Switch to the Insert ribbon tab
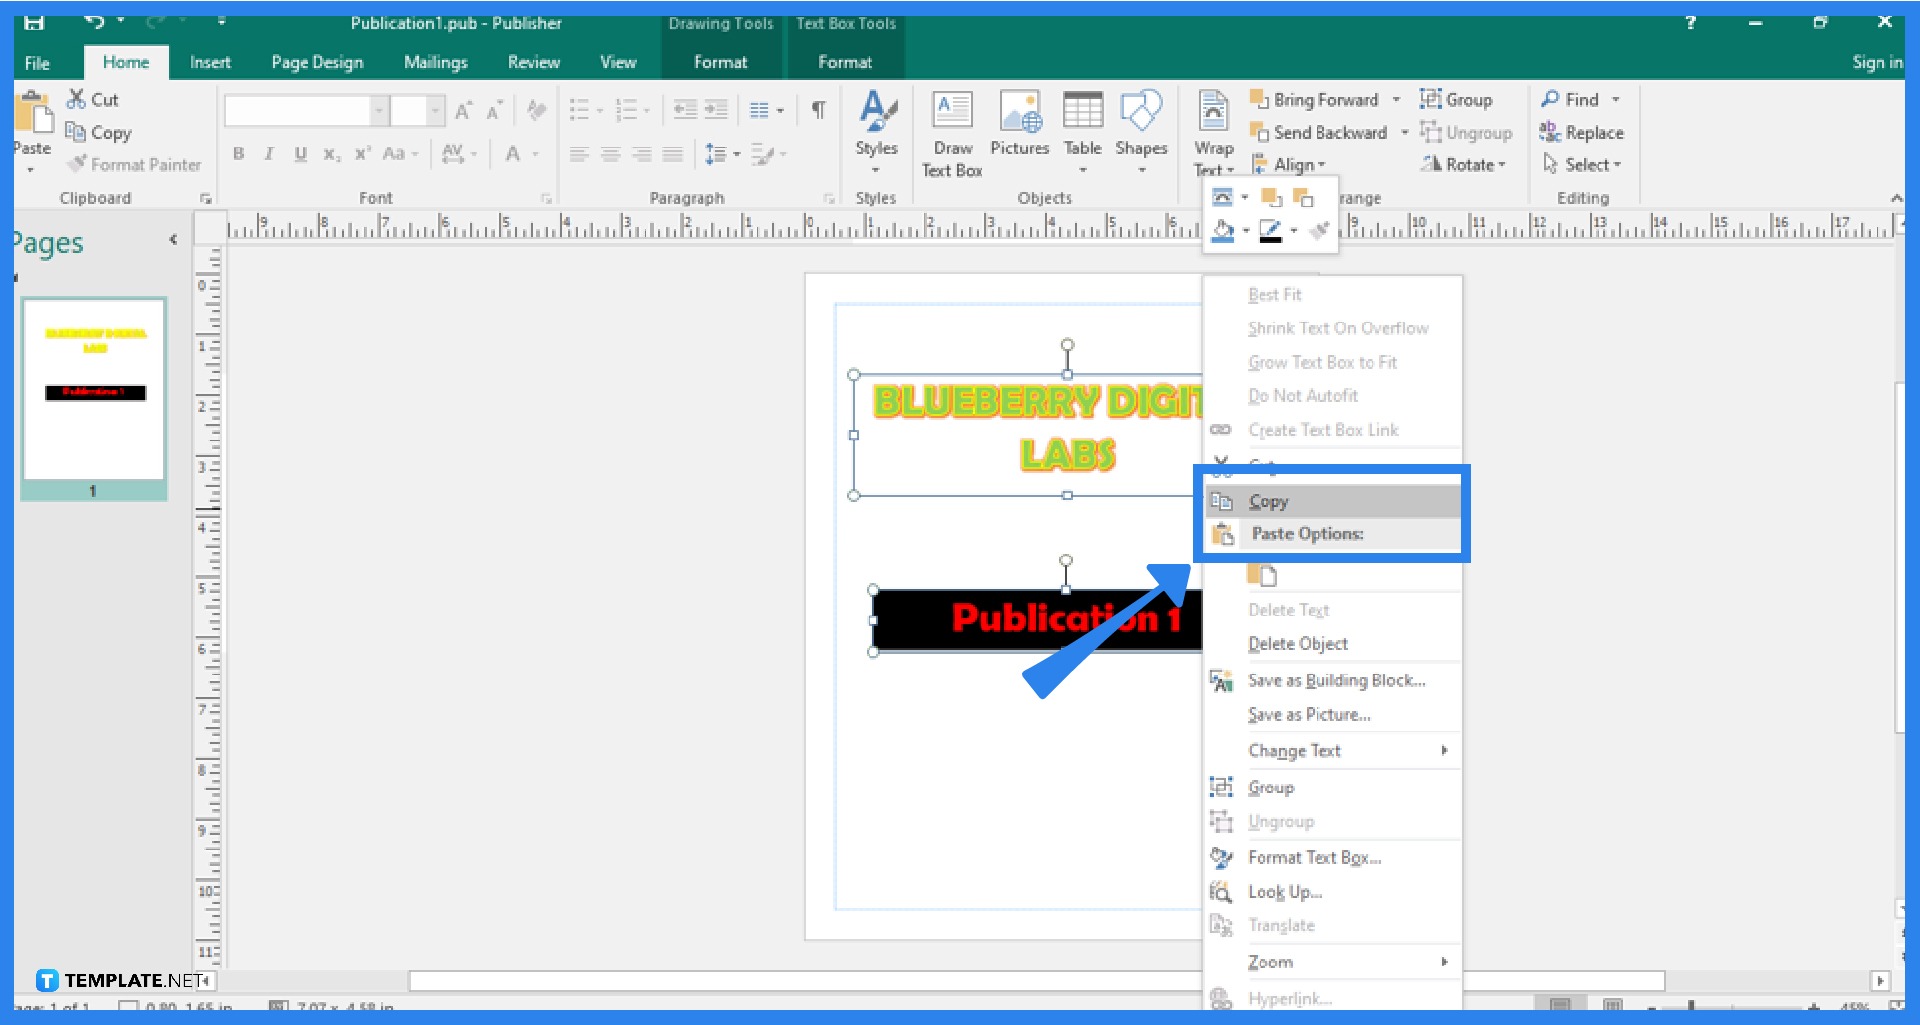 tap(210, 62)
